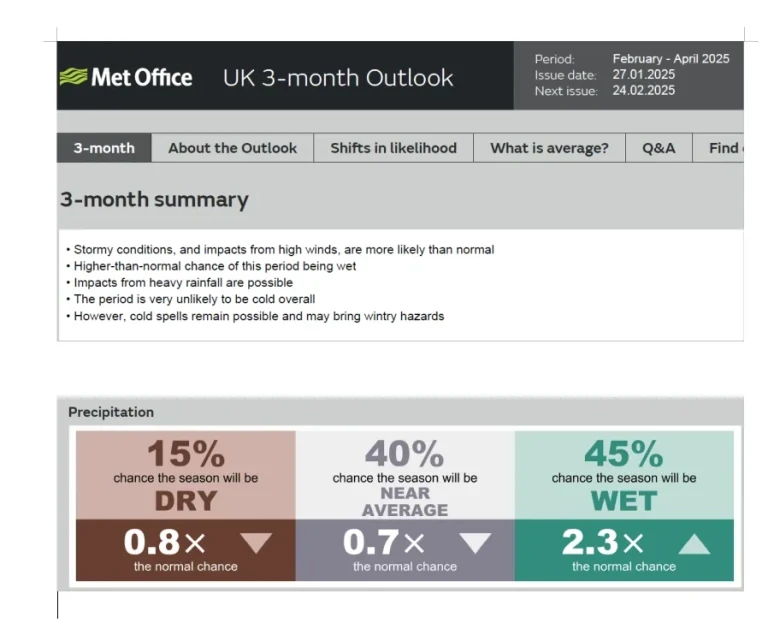
Task: Click the UK 3-month Outlook title
Action: tap(338, 77)
